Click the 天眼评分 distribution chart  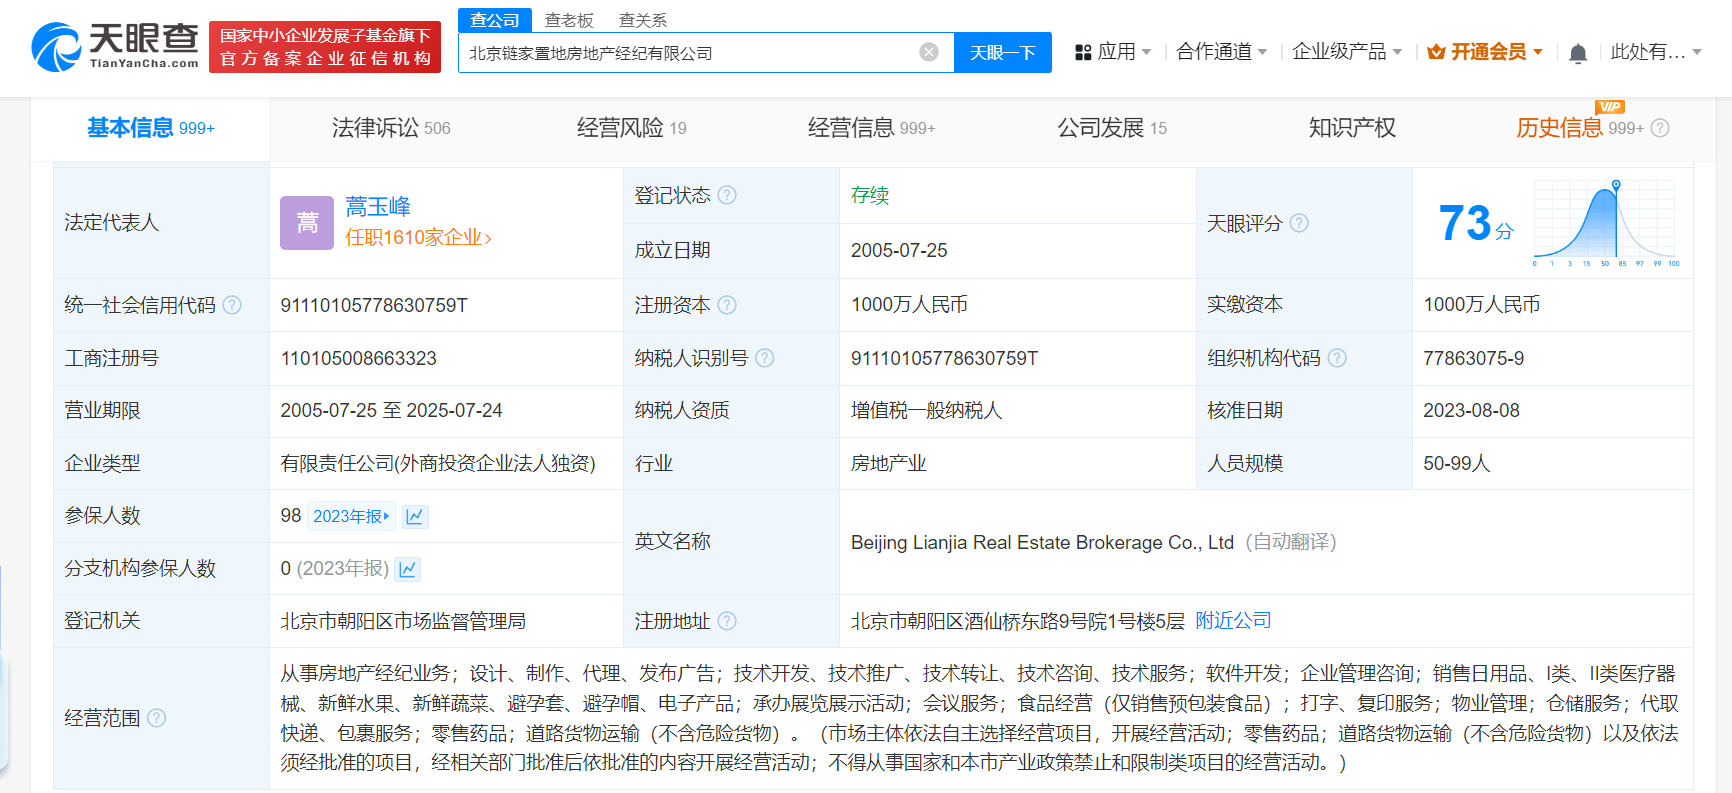pos(1606,223)
